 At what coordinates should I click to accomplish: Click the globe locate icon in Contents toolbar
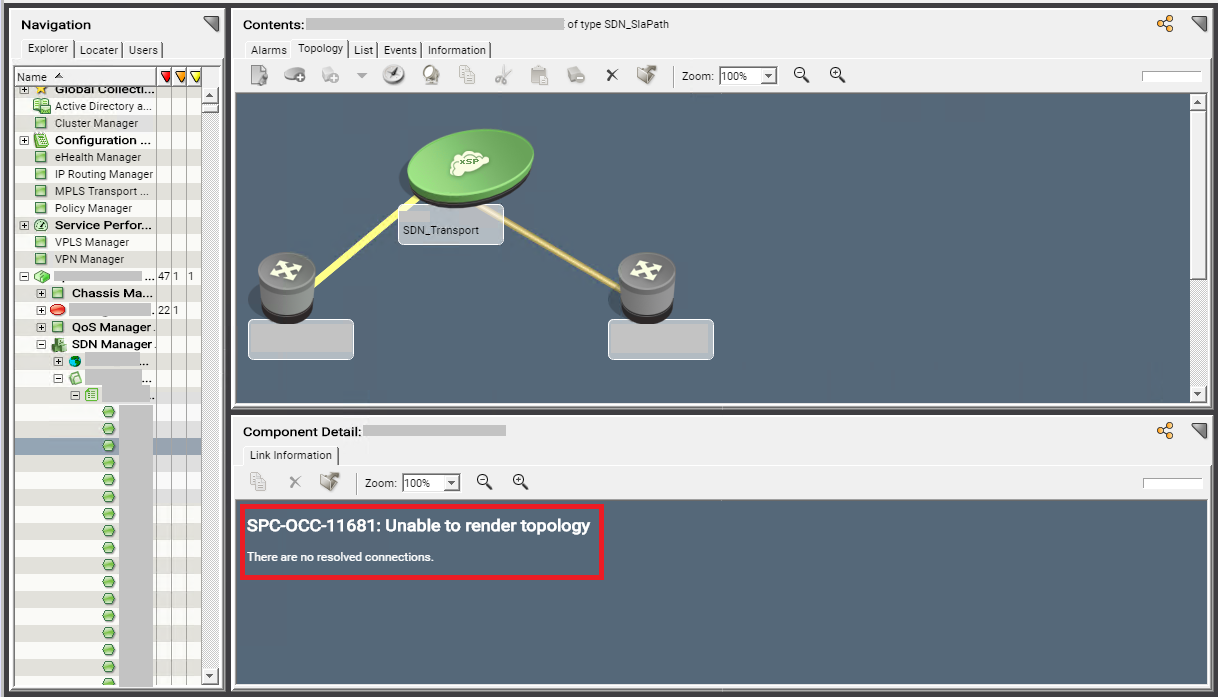pos(431,75)
